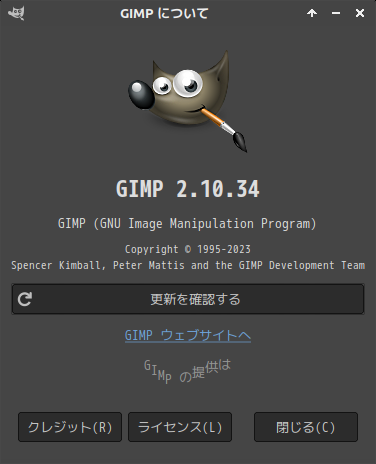Click 閉じる(C) to close the dialog
The height and width of the screenshot is (464, 376).
pyautogui.click(x=306, y=427)
